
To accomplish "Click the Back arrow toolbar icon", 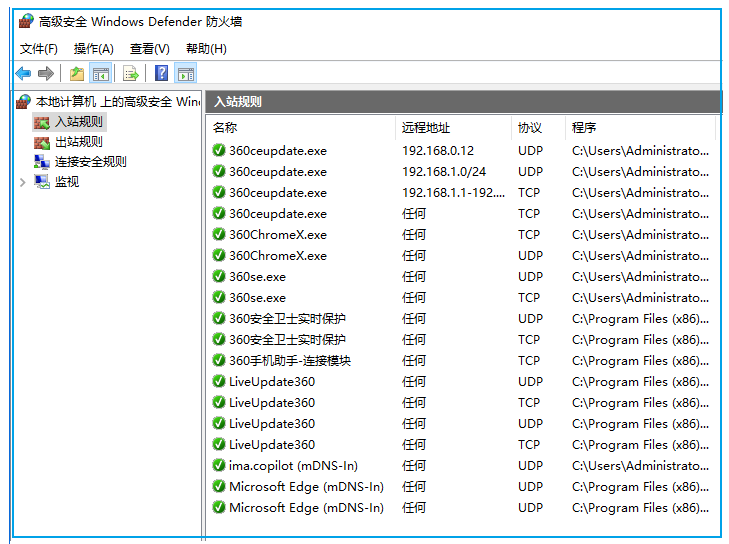I will (23, 73).
